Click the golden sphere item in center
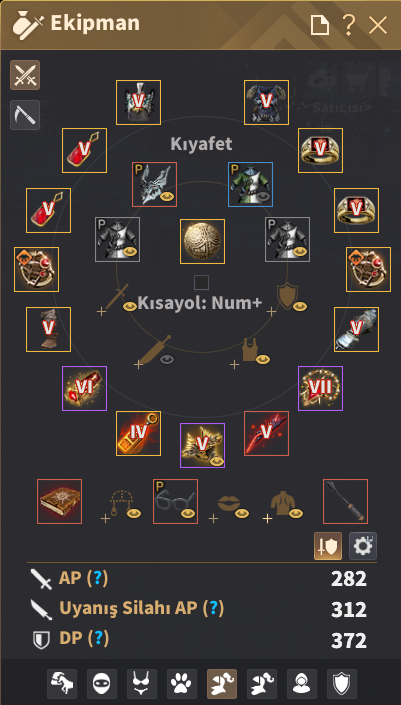The height and width of the screenshot is (705, 401). [x=202, y=241]
